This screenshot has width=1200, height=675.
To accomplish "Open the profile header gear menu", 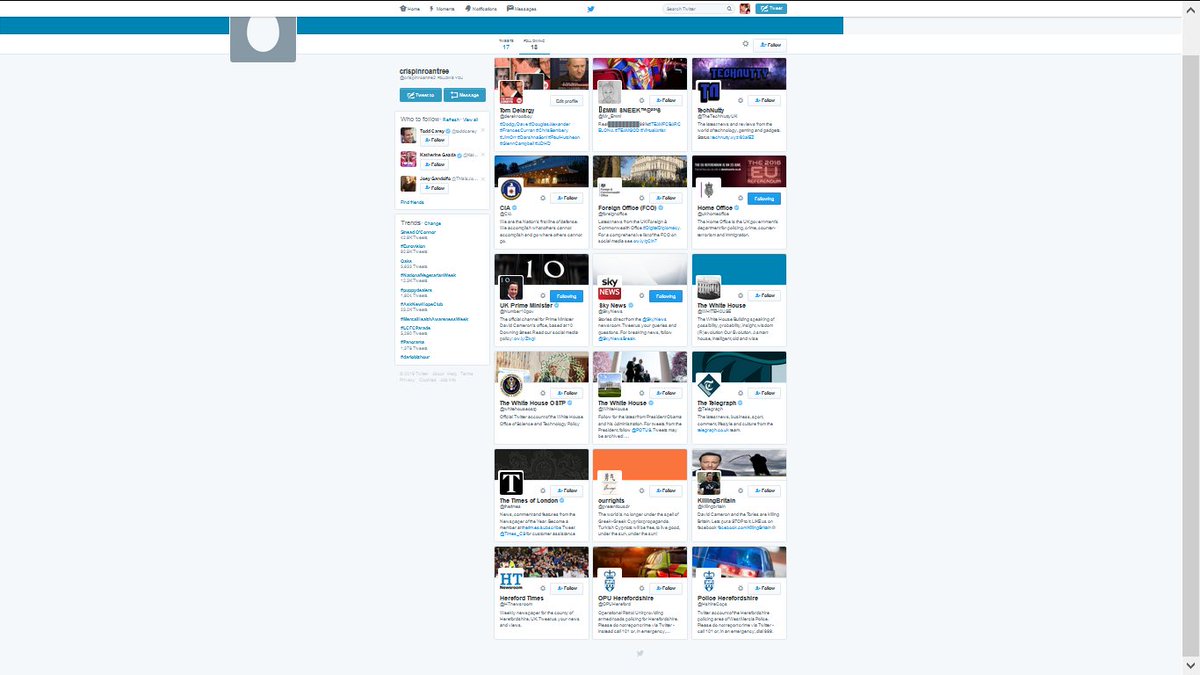I will [745, 44].
